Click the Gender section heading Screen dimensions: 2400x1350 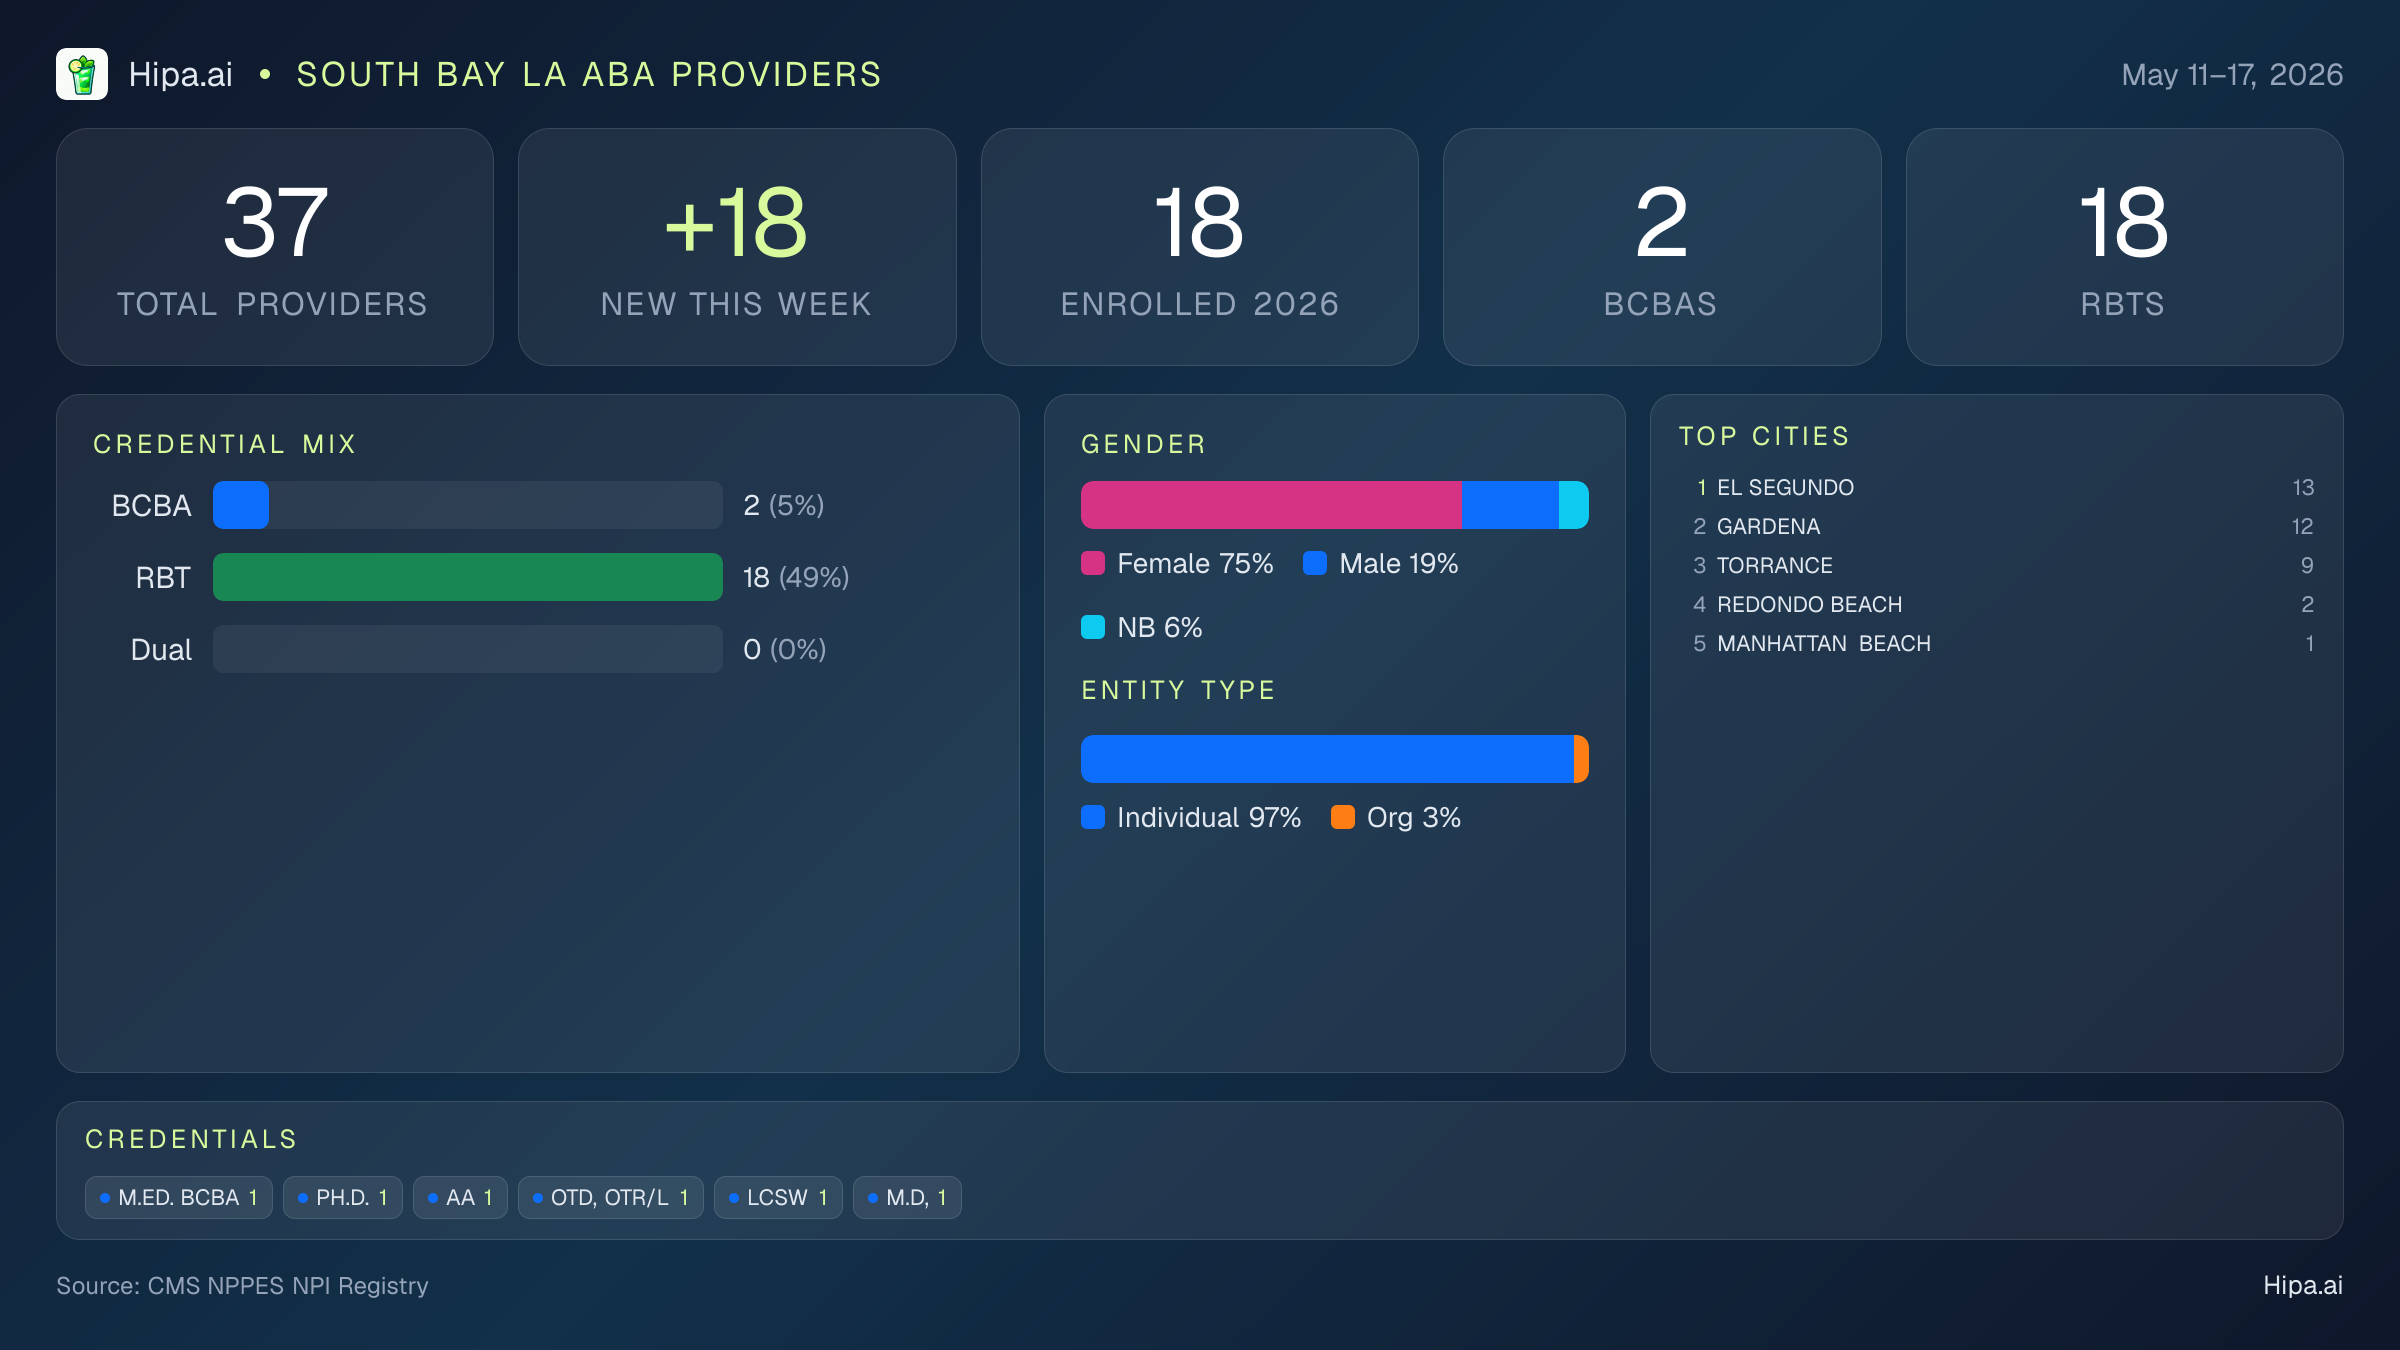click(1144, 444)
